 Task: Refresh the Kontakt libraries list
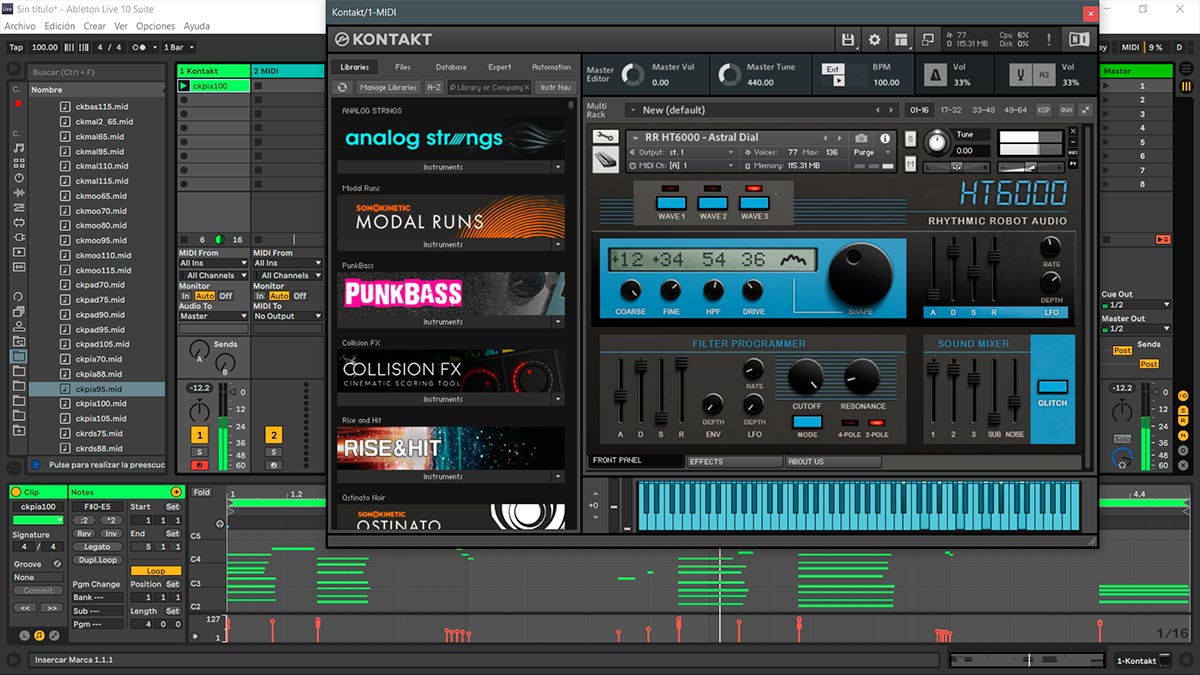click(x=343, y=87)
